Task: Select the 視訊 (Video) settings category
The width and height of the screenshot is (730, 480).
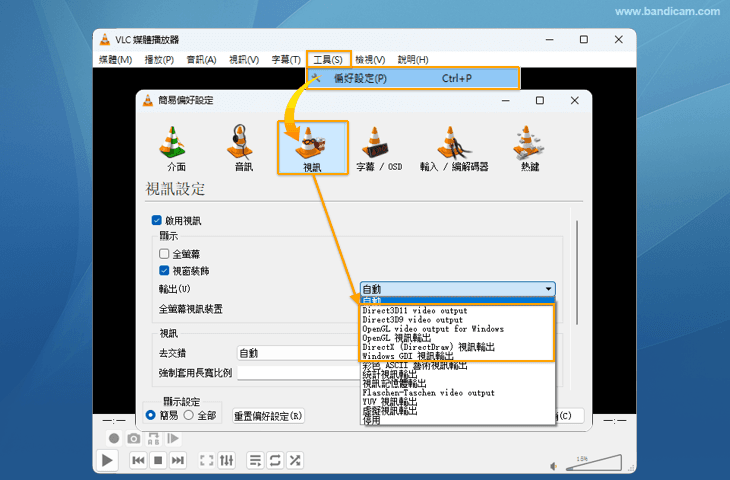Action: click(312, 148)
